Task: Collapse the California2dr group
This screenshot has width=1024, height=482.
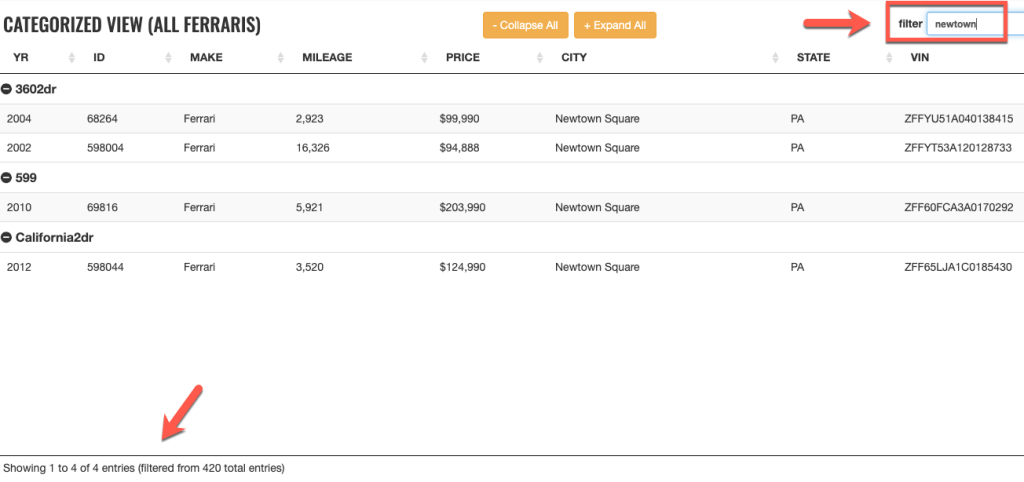Action: pyautogui.click(x=8, y=238)
